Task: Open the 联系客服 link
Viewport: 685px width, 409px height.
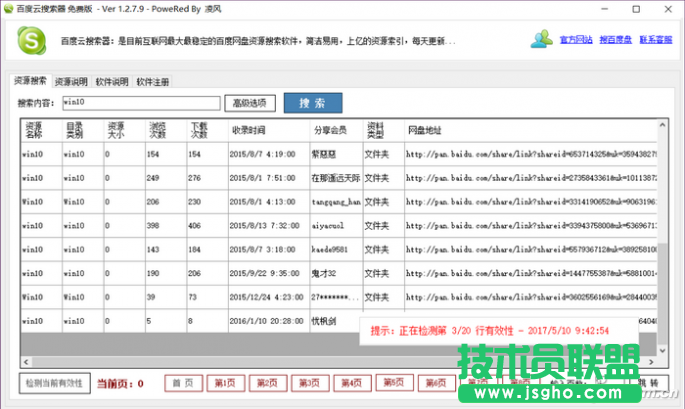Action: (656, 40)
